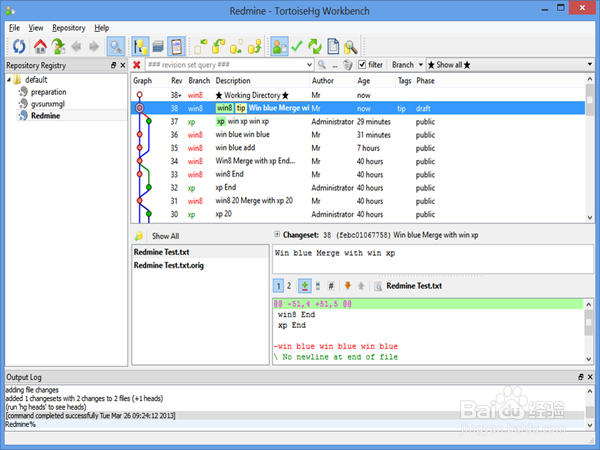This screenshot has height=450, width=600.
Task: Click the Incoming changesets icon
Action: 200,47
